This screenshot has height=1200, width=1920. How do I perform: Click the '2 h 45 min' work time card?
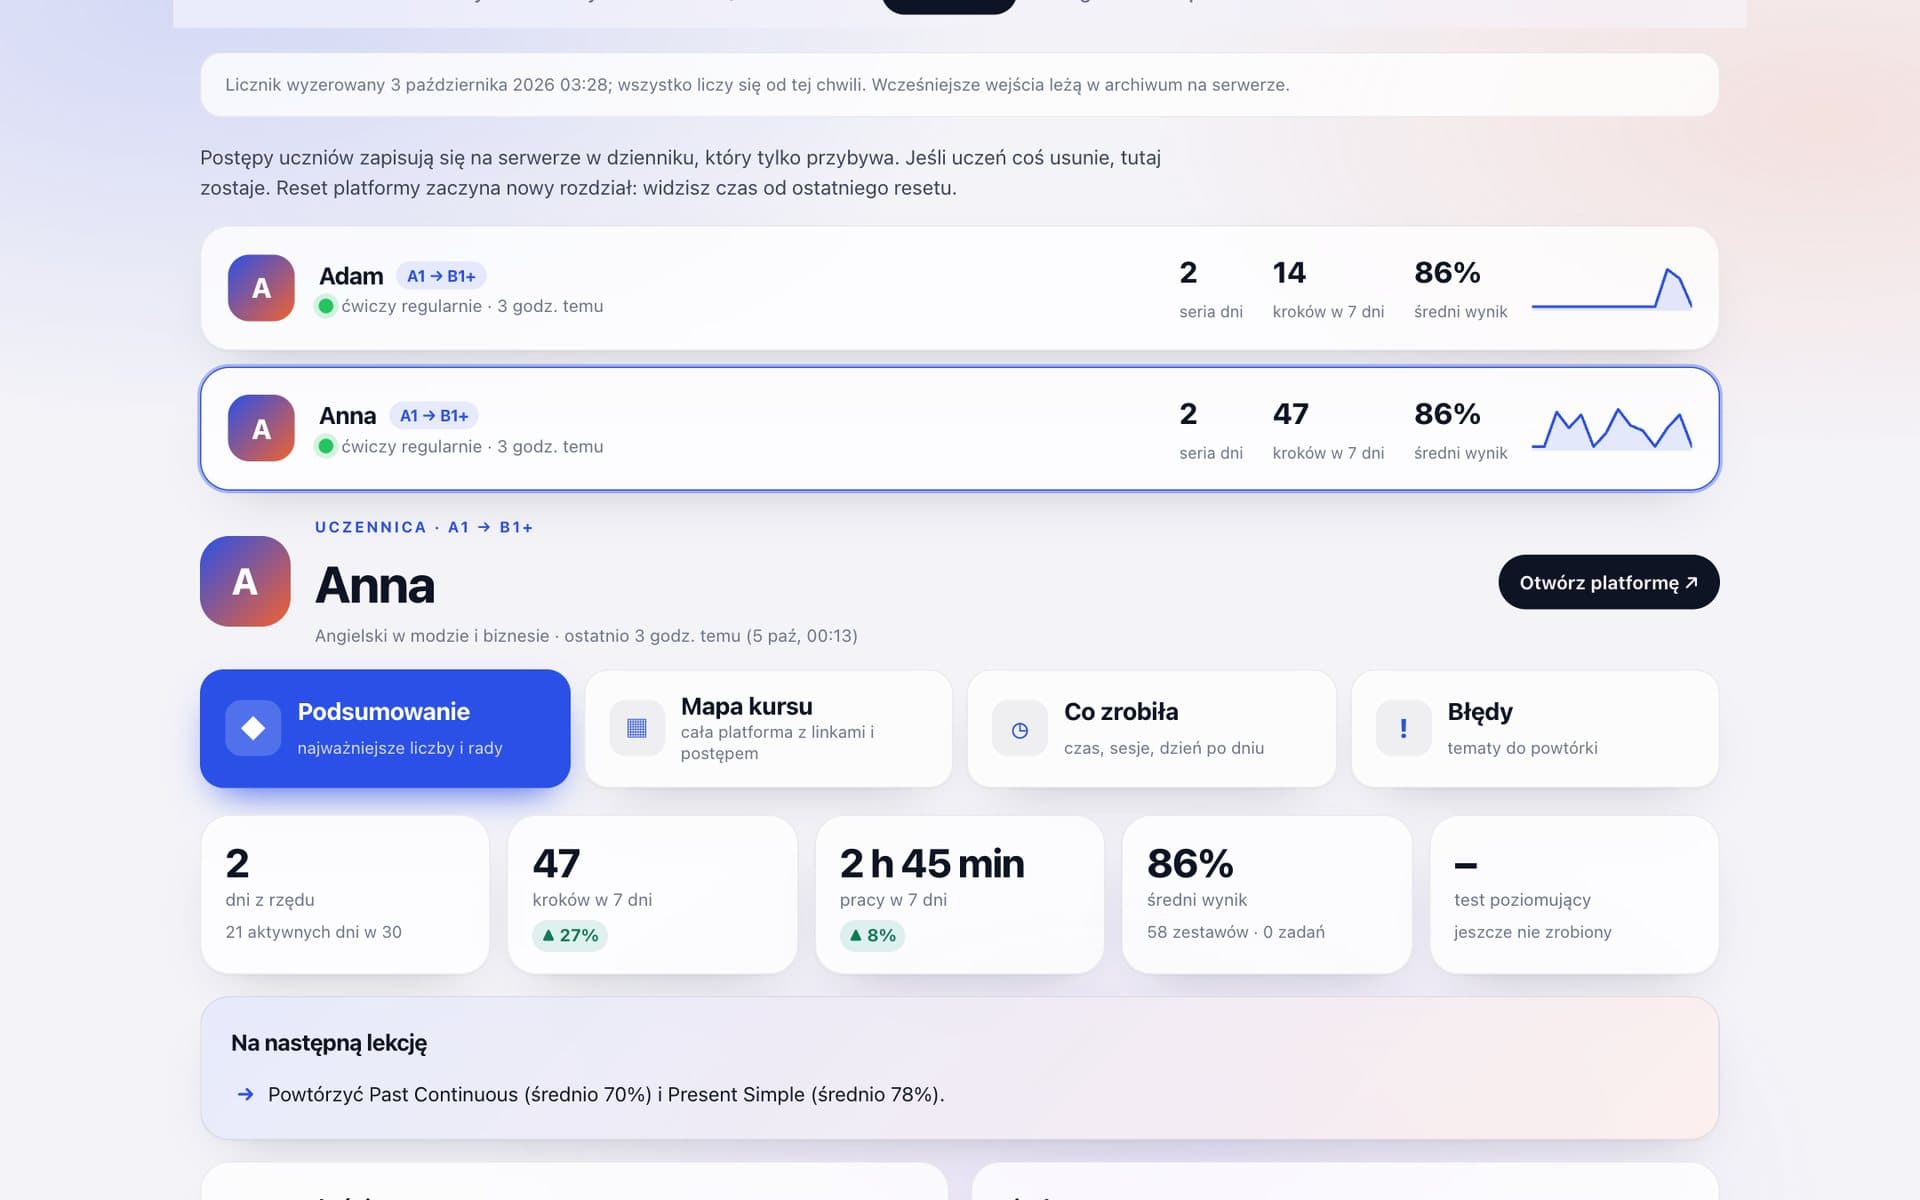[x=959, y=894]
